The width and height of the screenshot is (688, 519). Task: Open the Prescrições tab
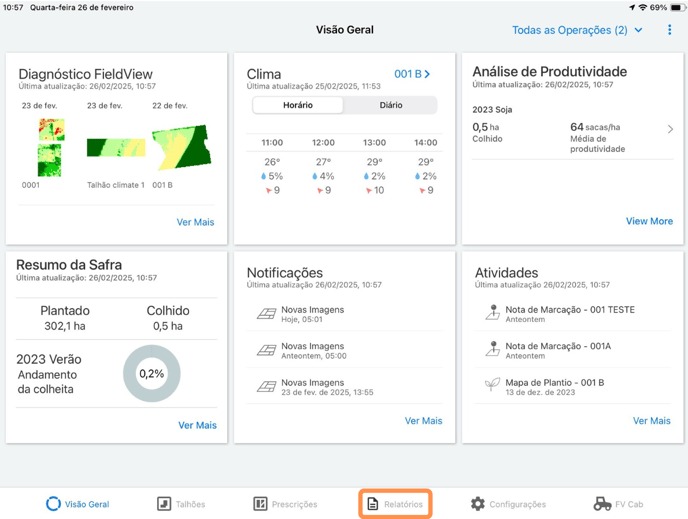pyautogui.click(x=260, y=504)
